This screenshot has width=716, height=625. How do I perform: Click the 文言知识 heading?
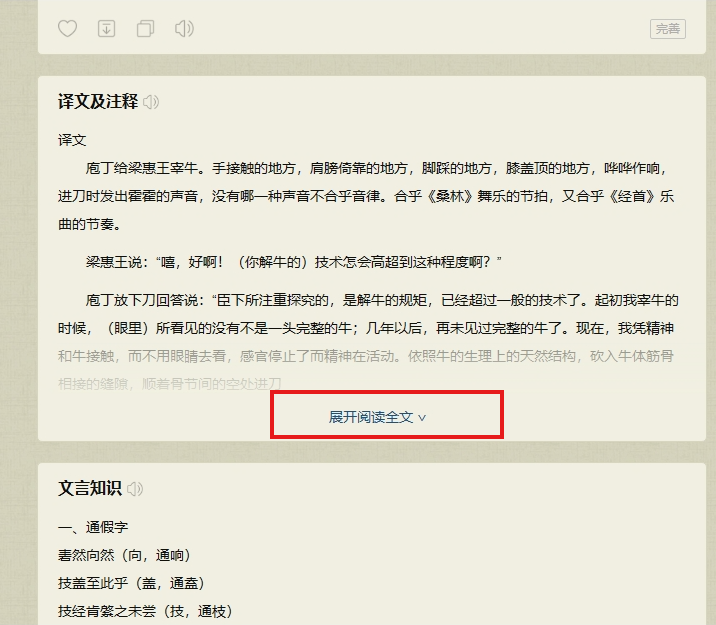tap(90, 489)
